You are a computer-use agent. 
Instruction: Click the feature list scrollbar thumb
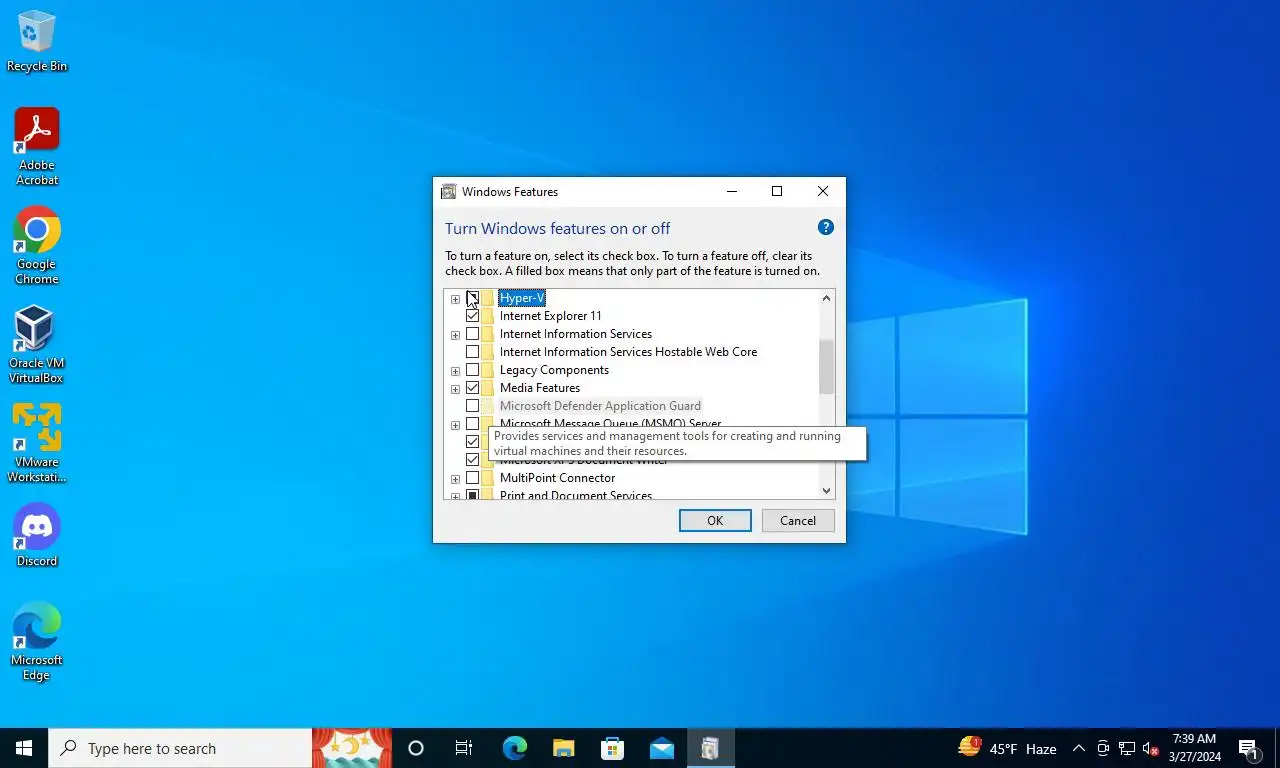[826, 366]
